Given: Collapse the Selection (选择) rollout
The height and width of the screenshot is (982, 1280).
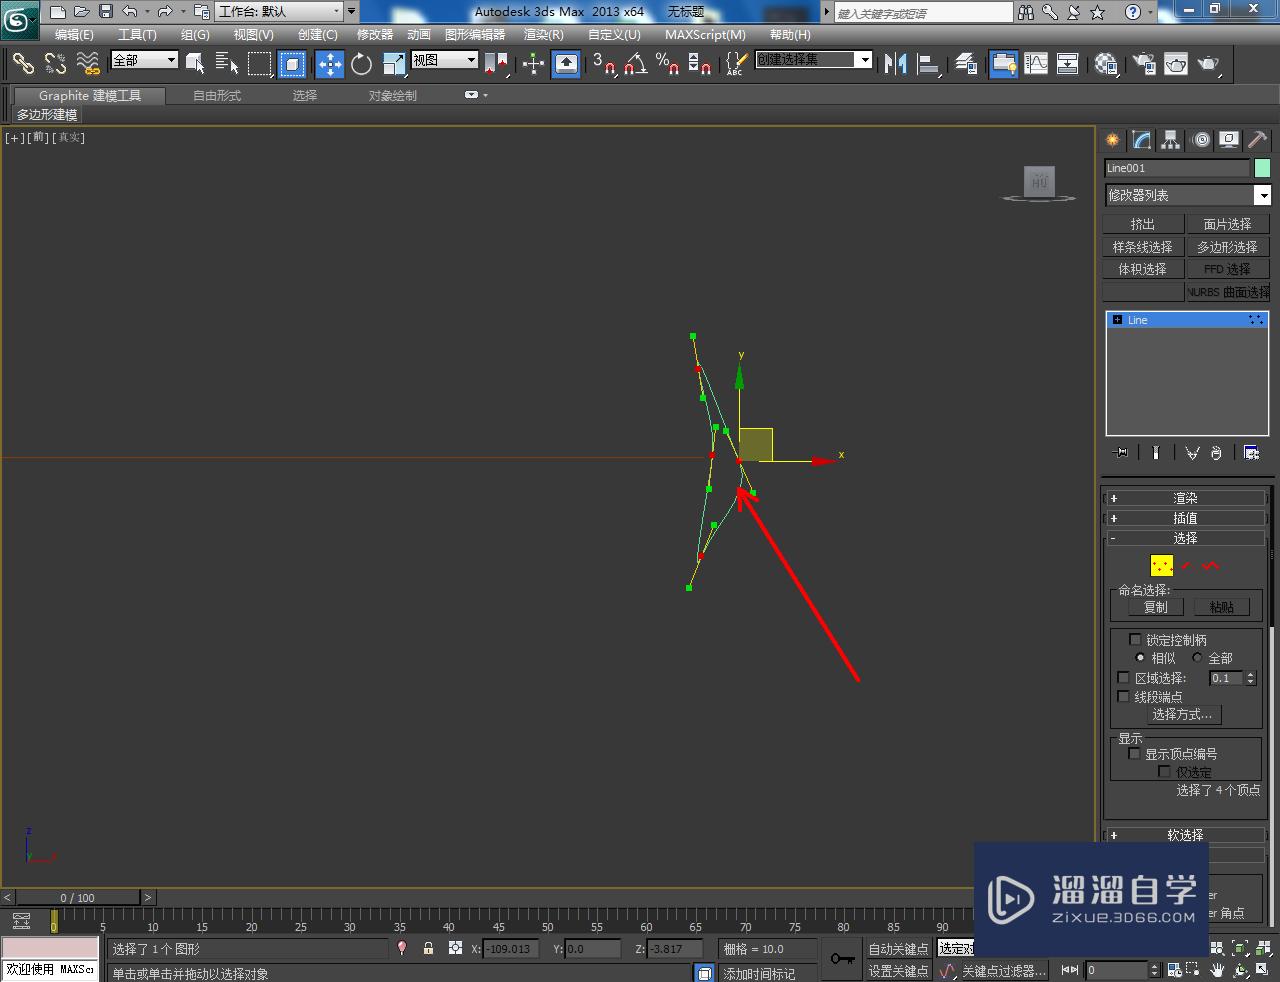Looking at the screenshot, I should (1185, 538).
